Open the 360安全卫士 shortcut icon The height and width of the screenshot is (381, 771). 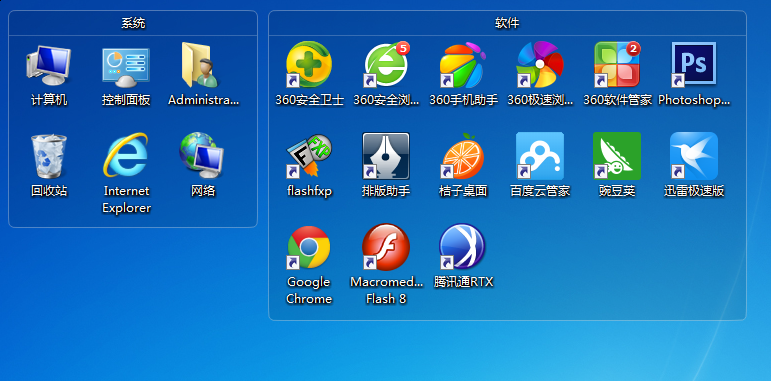[309, 64]
